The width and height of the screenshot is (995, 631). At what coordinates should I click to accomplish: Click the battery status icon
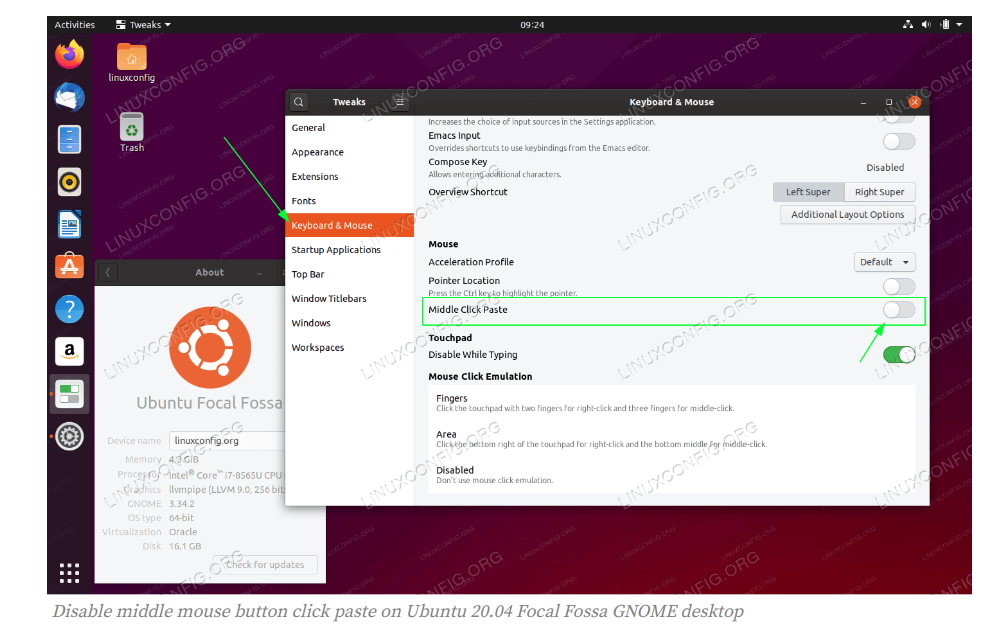click(x=945, y=24)
